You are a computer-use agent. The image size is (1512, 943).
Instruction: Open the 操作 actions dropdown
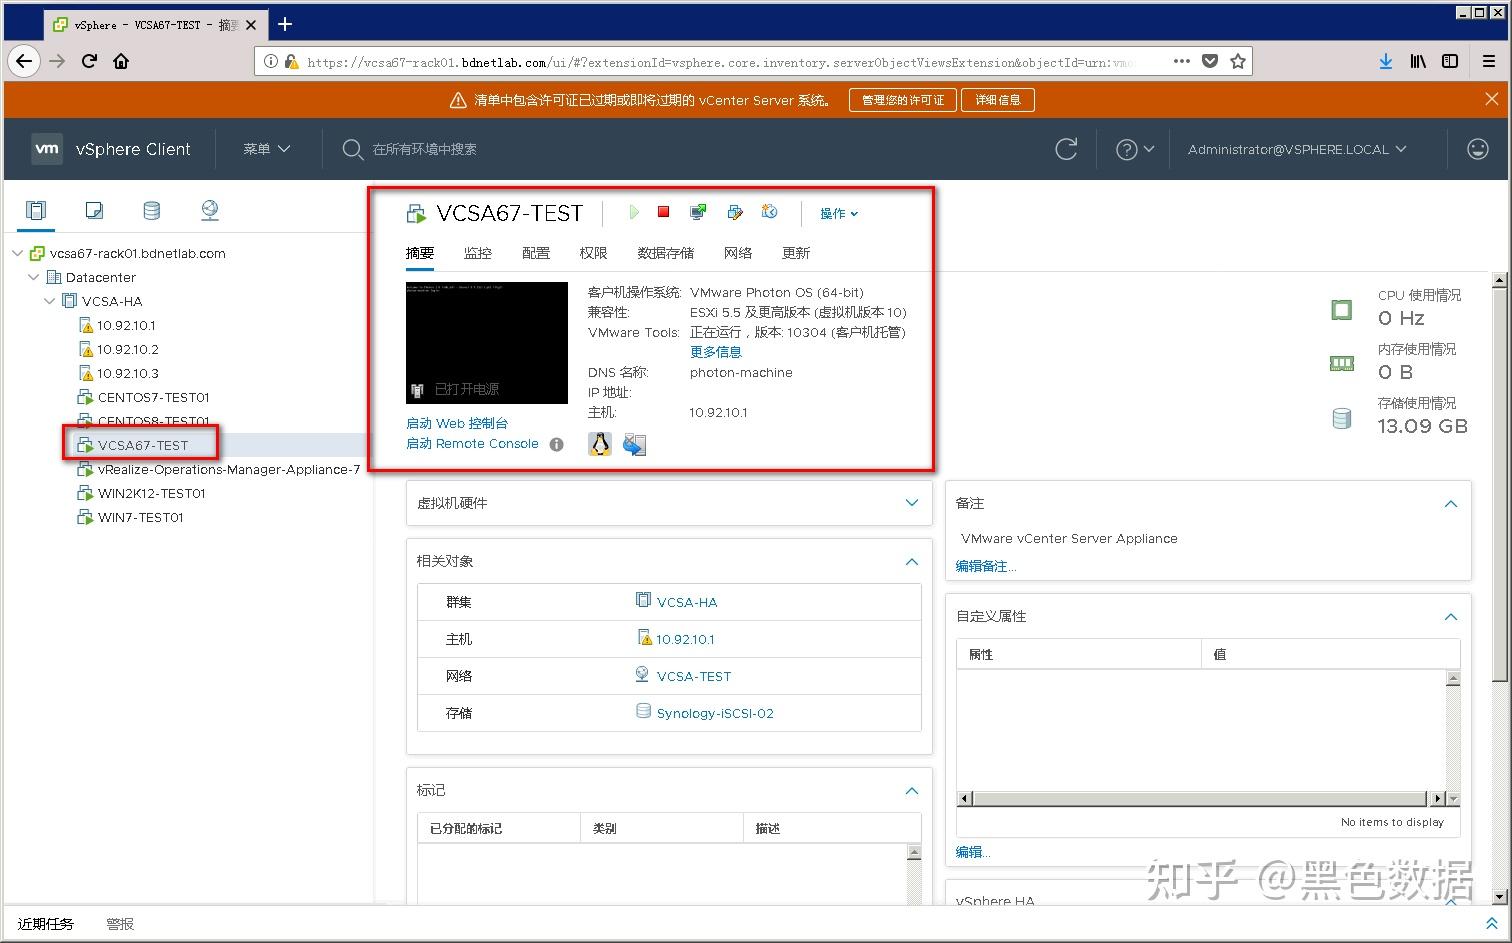[x=839, y=213]
